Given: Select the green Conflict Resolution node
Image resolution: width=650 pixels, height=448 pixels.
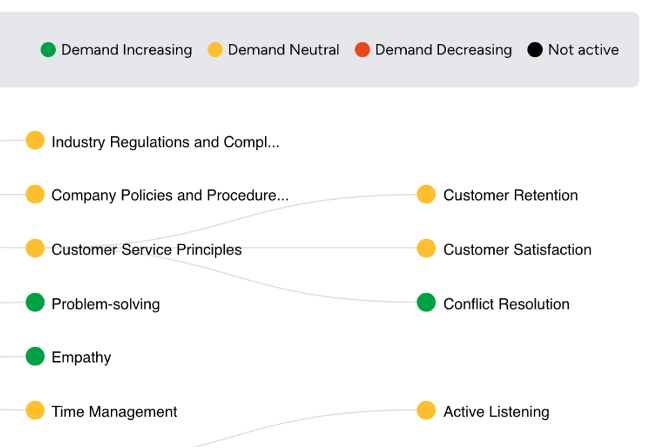Looking at the screenshot, I should (x=426, y=302).
